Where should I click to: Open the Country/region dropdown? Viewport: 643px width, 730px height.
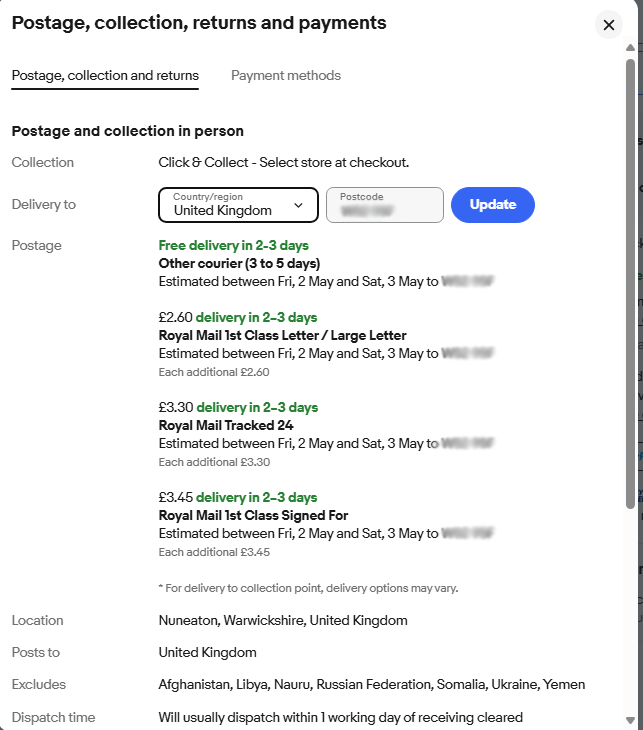point(238,205)
